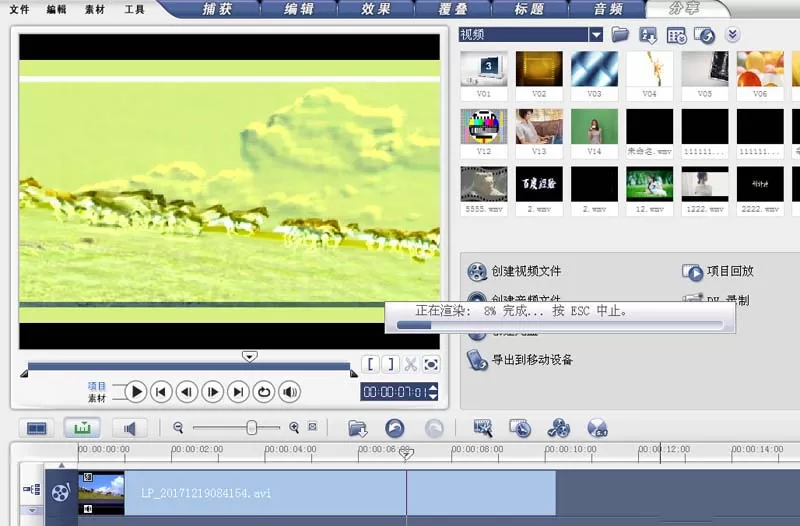Click the zoom out magnifier
This screenshot has width=800, height=526.
[x=178, y=428]
